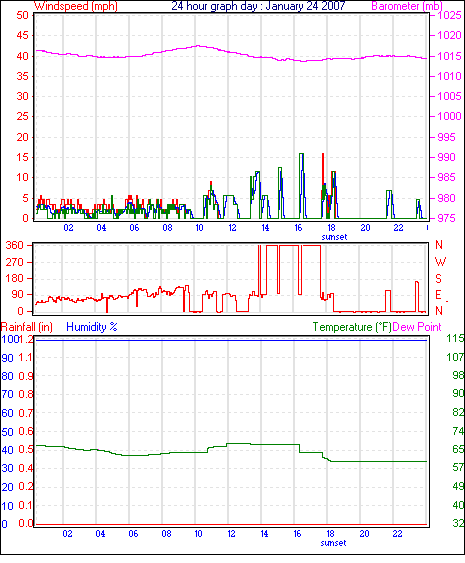Click hour 02 on wind graph axis
This screenshot has width=465, height=563.
68,228
